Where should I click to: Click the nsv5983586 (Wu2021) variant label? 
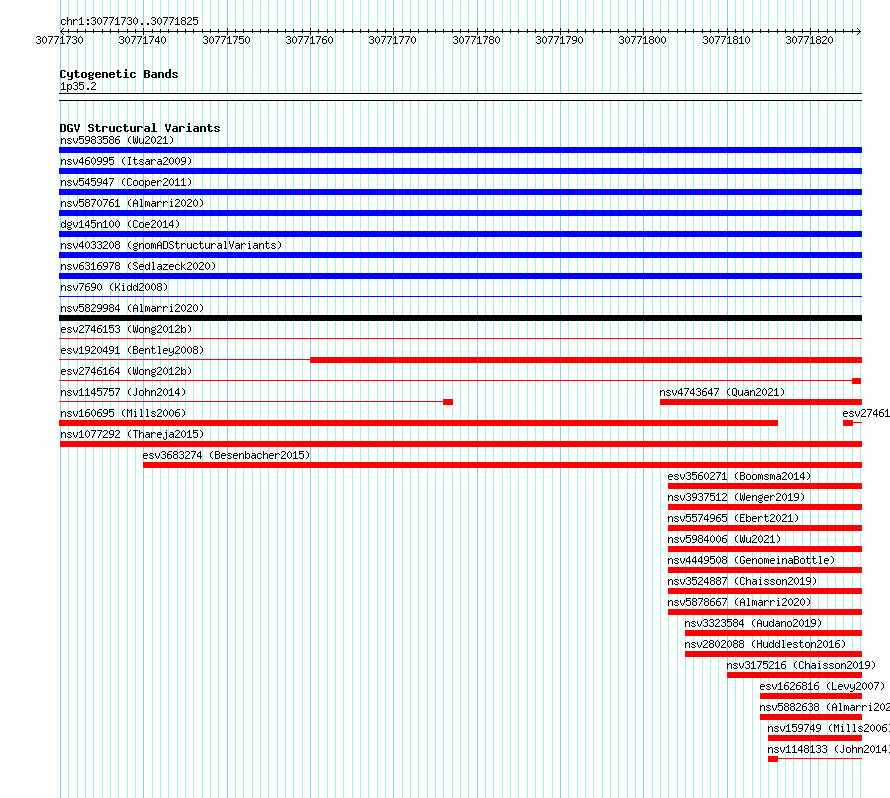click(x=117, y=140)
